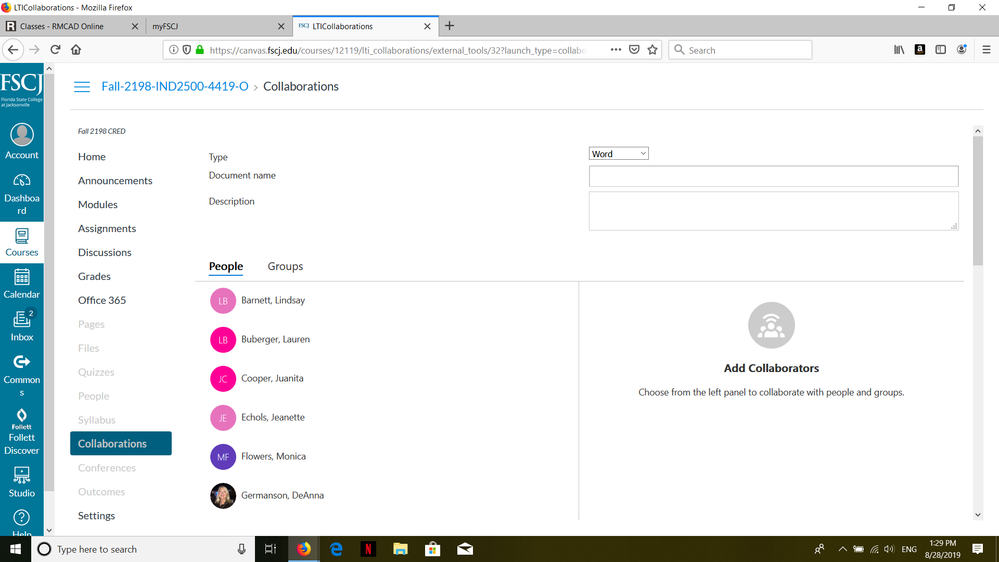
Task: Add Flowers, Monica as a collaborator
Action: pyautogui.click(x=273, y=457)
